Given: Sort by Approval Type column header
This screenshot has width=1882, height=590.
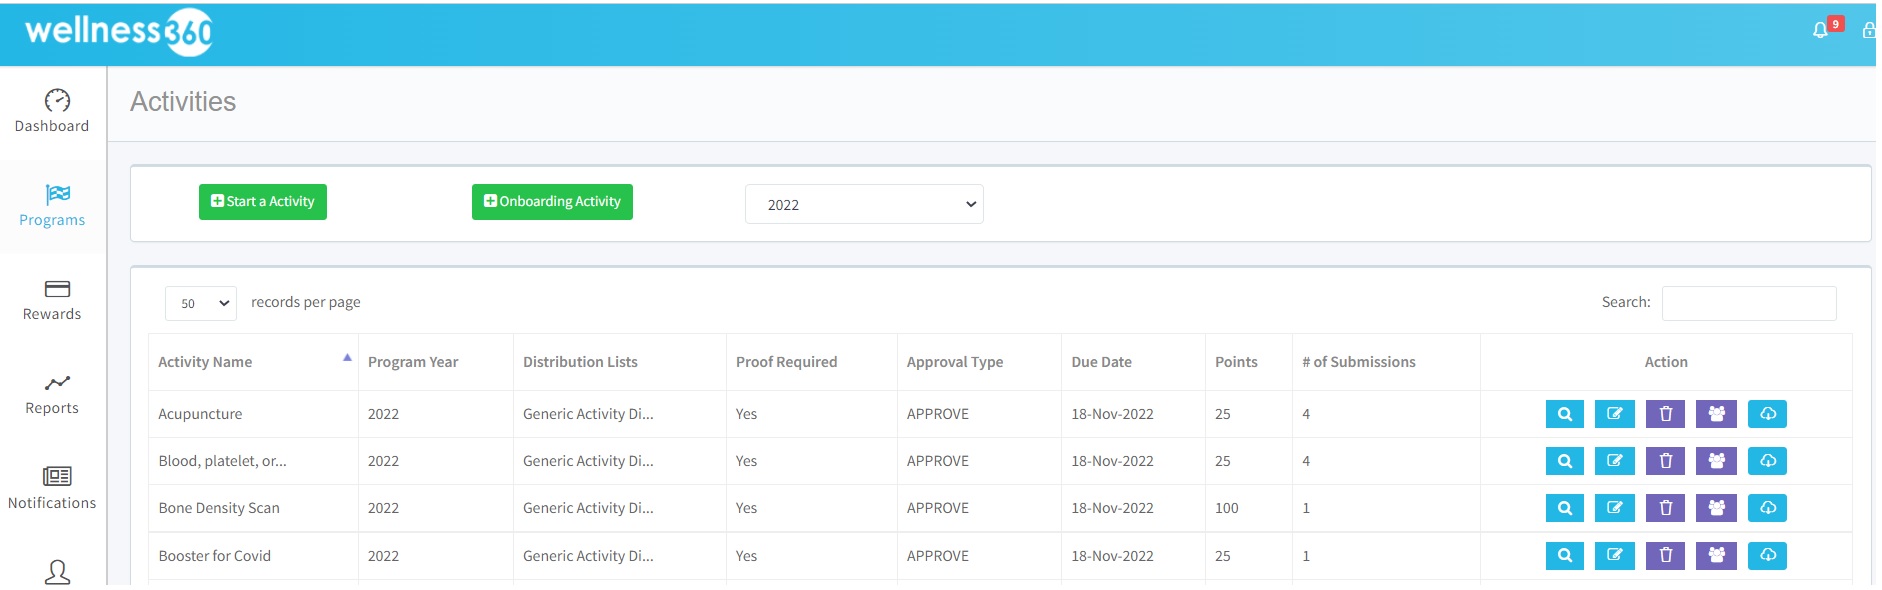Looking at the screenshot, I should coord(979,362).
